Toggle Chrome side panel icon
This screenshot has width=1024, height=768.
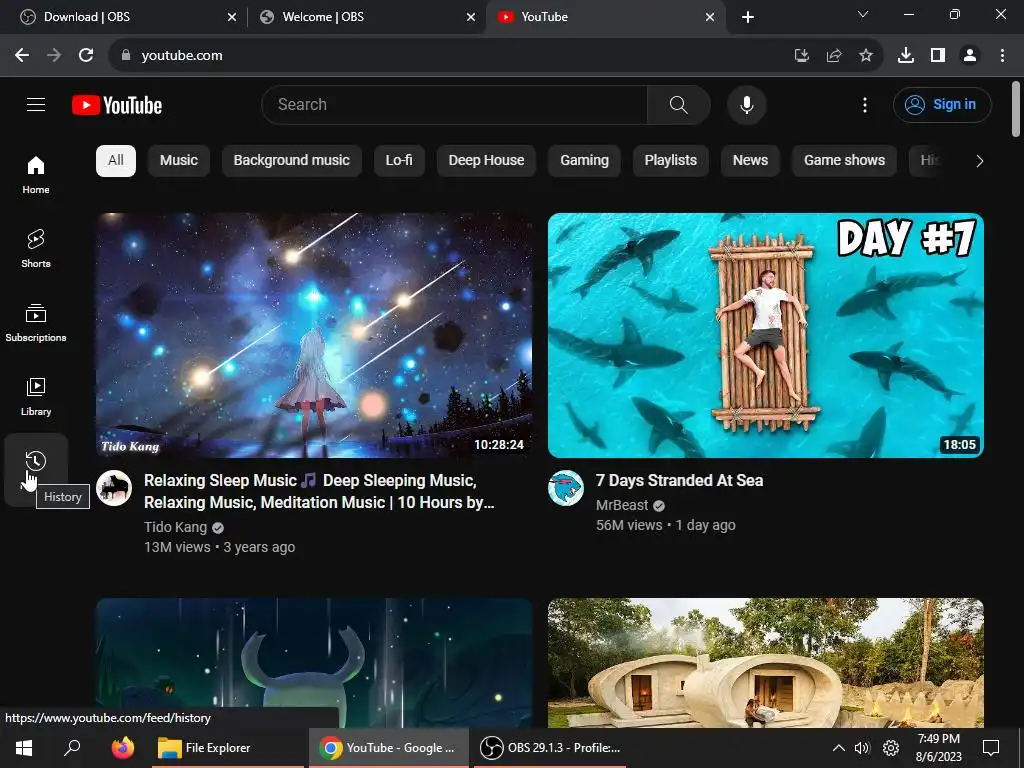(x=938, y=56)
